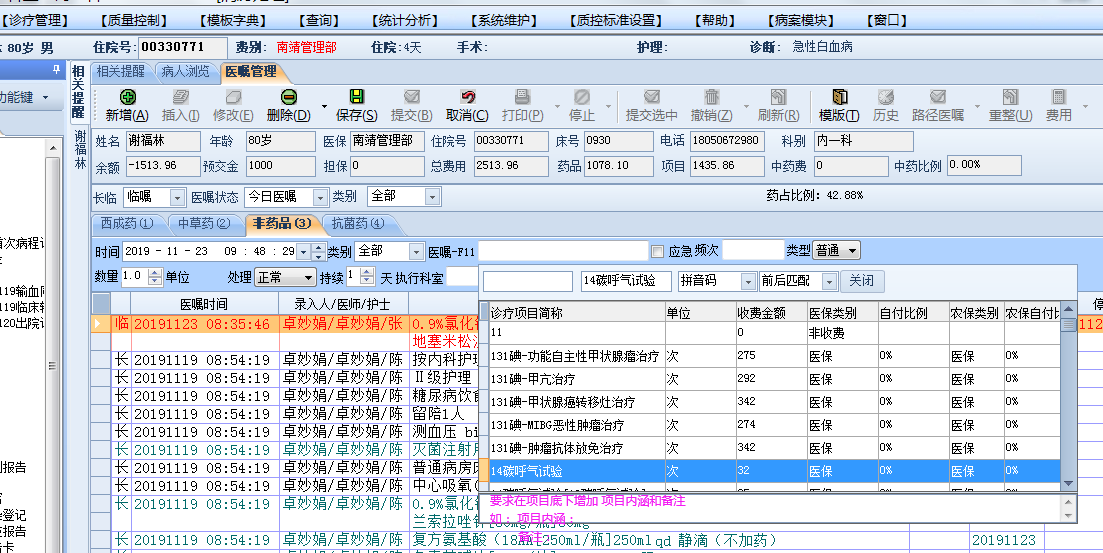Click the pin icon on left panel
Image resolution: width=1103 pixels, height=553 pixels.
pyautogui.click(x=56, y=70)
